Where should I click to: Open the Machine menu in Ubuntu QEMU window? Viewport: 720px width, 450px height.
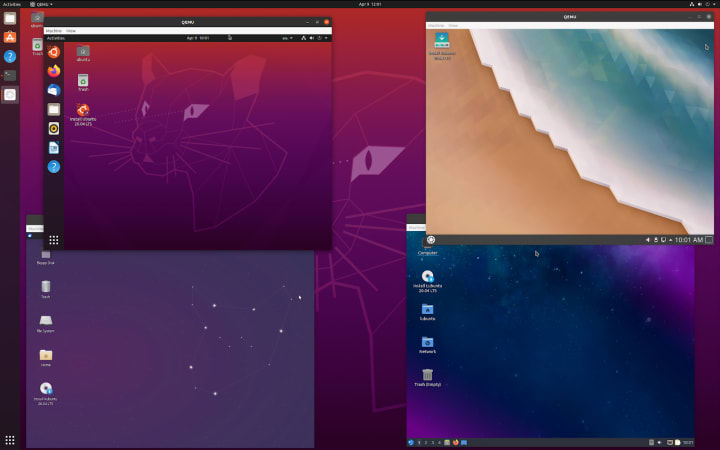pyautogui.click(x=54, y=31)
